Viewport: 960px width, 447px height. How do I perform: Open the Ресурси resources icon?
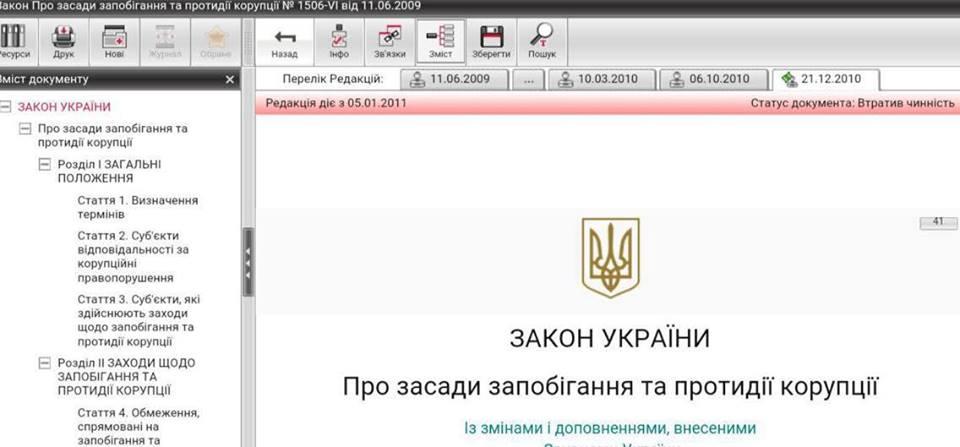click(x=13, y=41)
